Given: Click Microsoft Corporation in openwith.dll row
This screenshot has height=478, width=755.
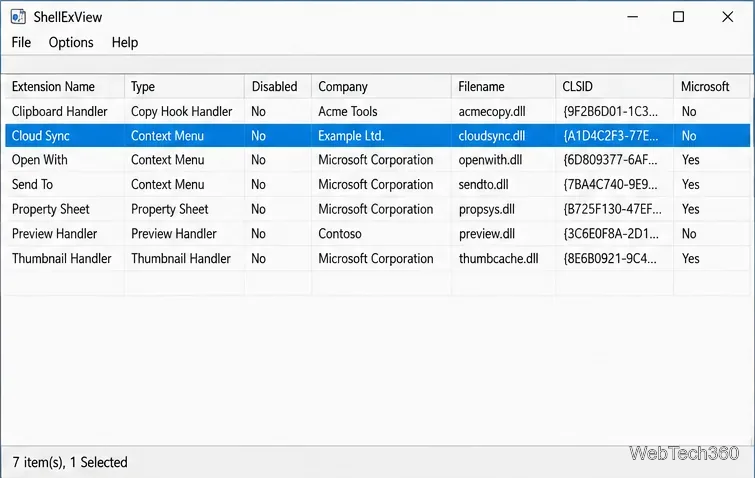Looking at the screenshot, I should [376, 160].
